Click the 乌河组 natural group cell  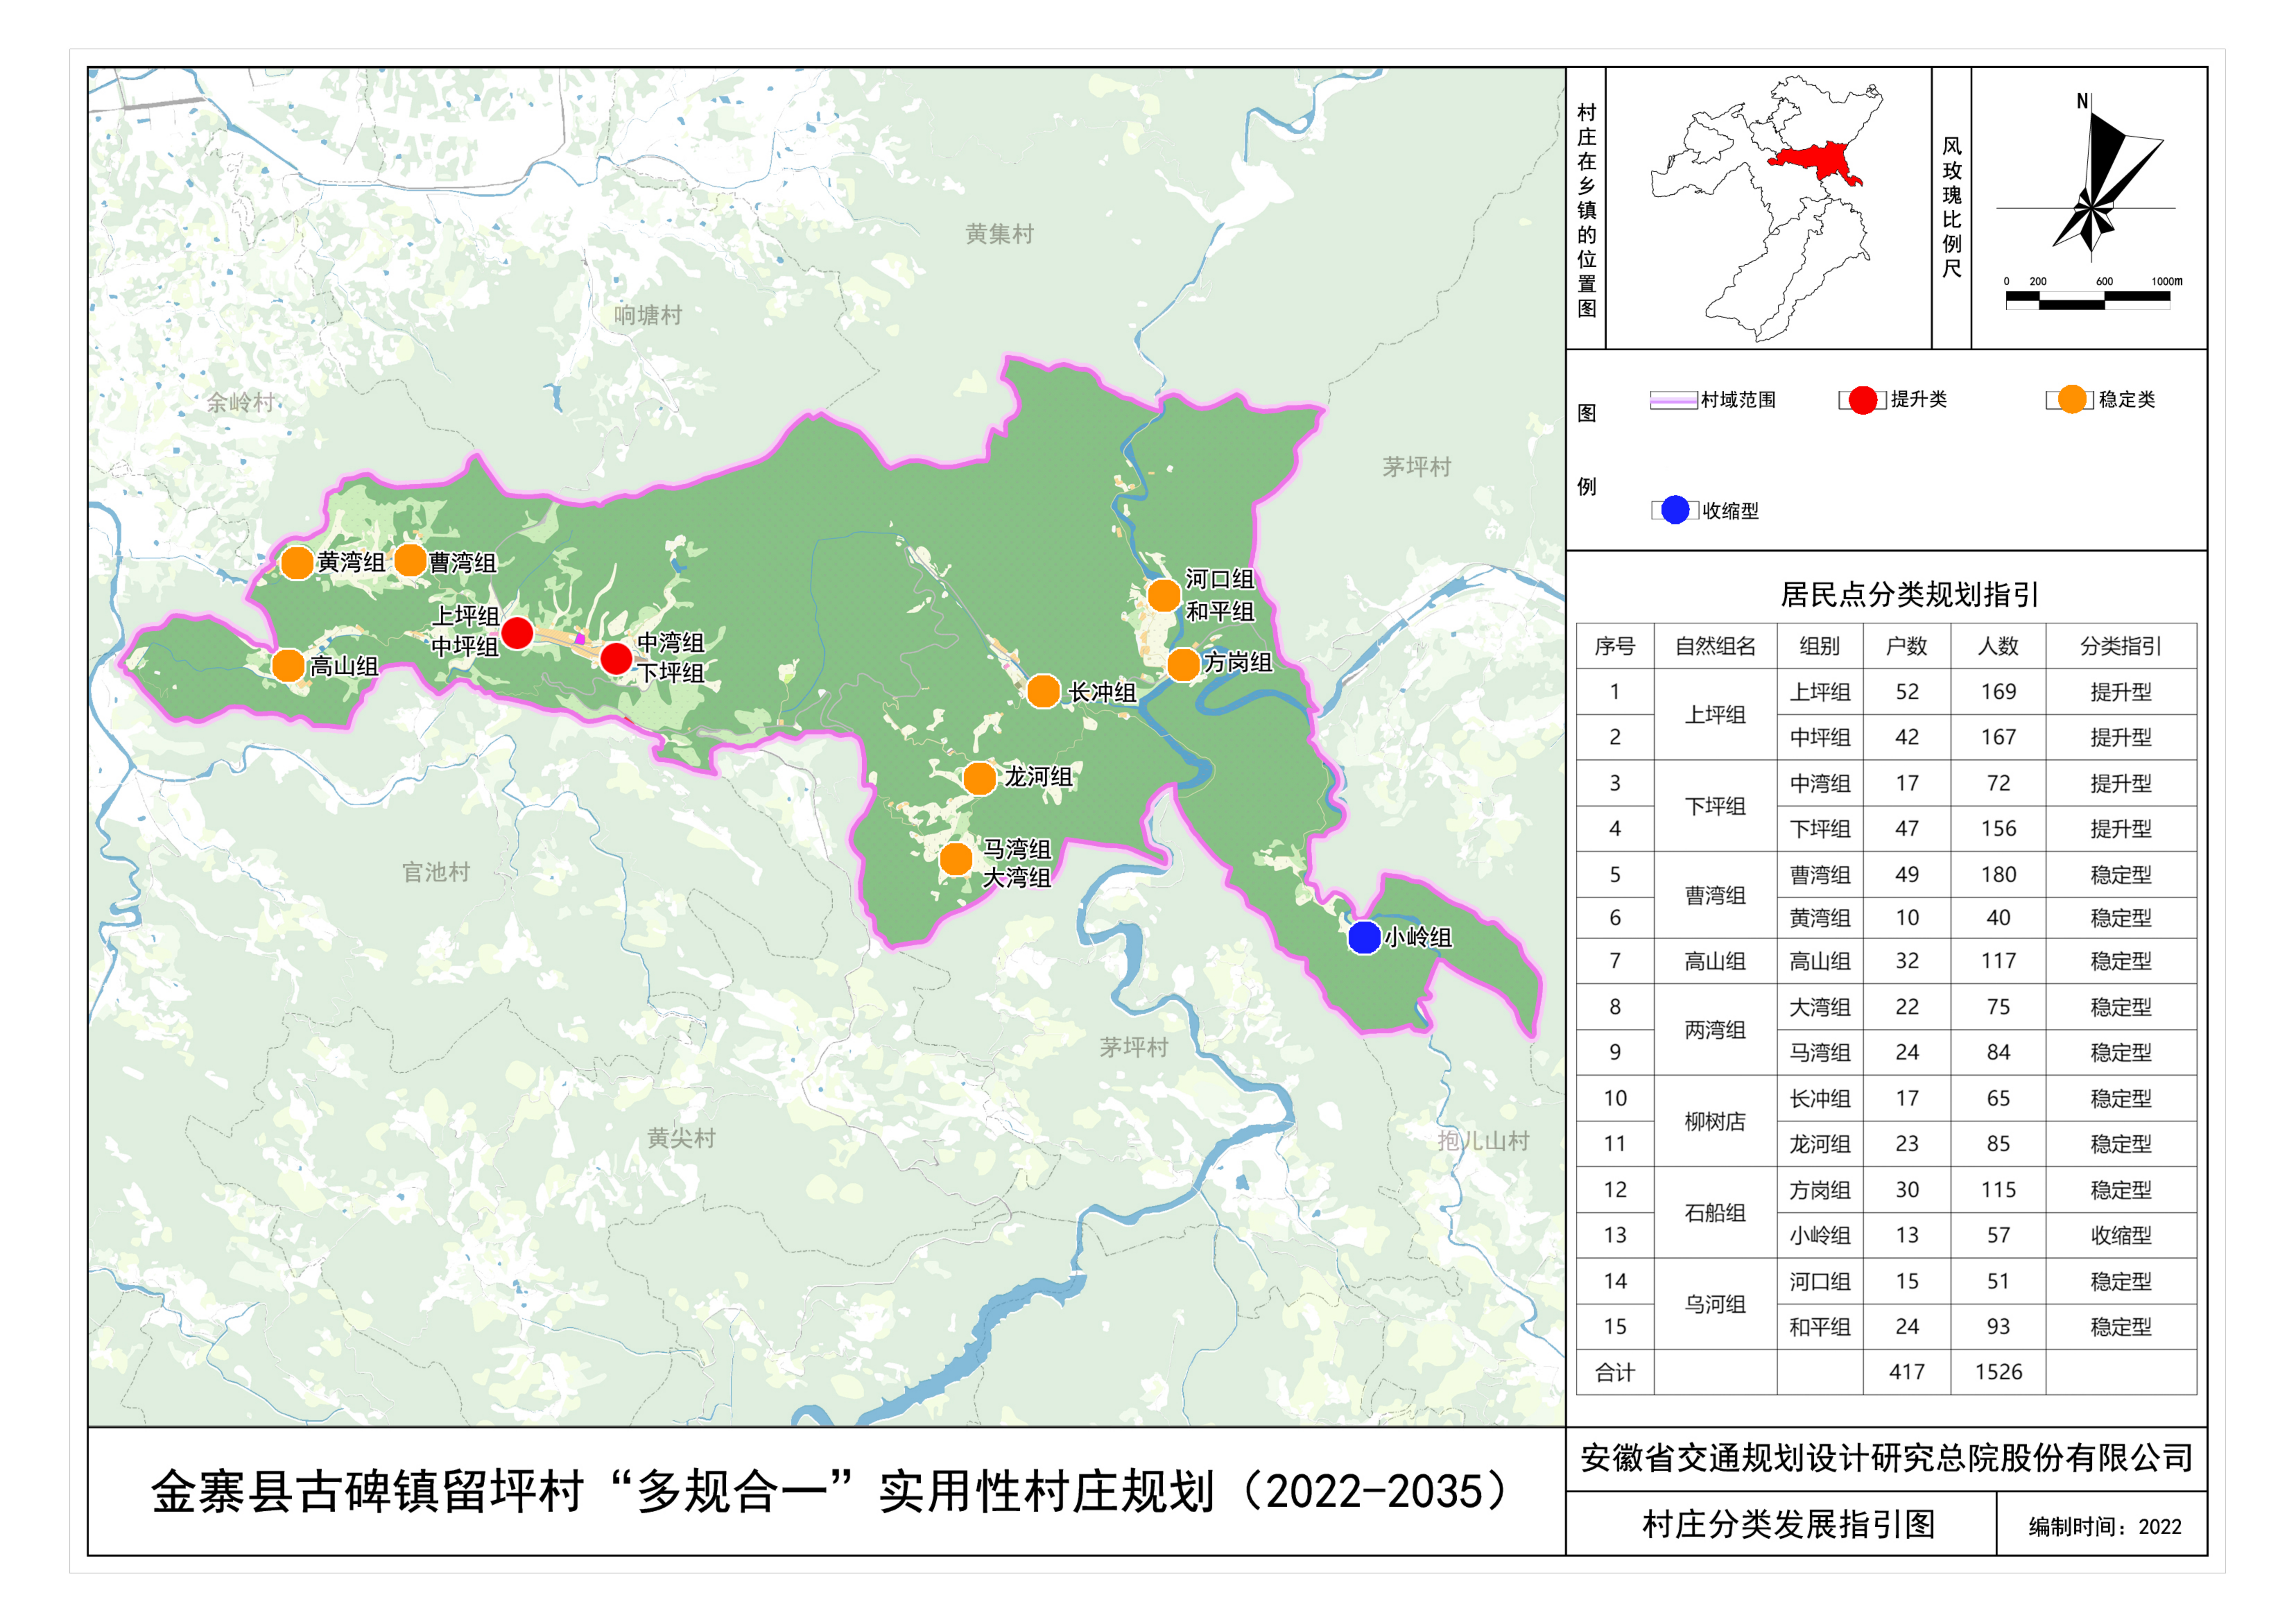pyautogui.click(x=1715, y=1304)
